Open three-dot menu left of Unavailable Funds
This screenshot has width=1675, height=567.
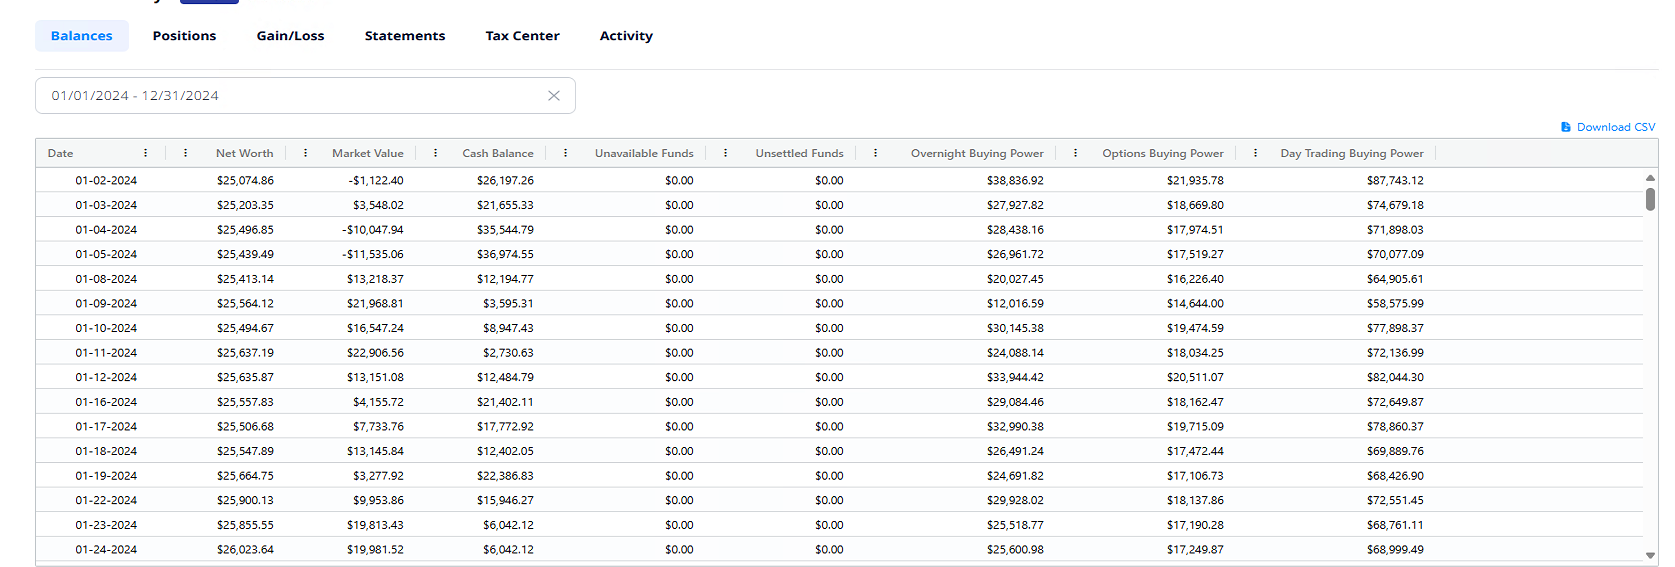coord(566,153)
